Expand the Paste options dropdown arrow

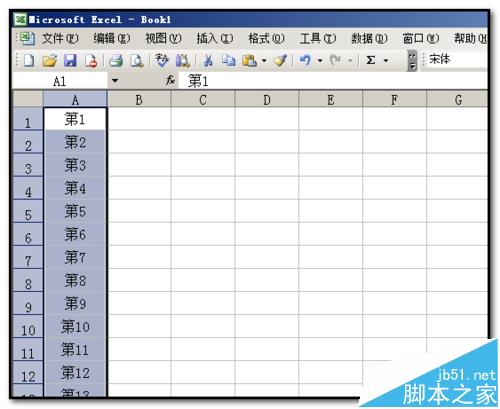(264, 61)
